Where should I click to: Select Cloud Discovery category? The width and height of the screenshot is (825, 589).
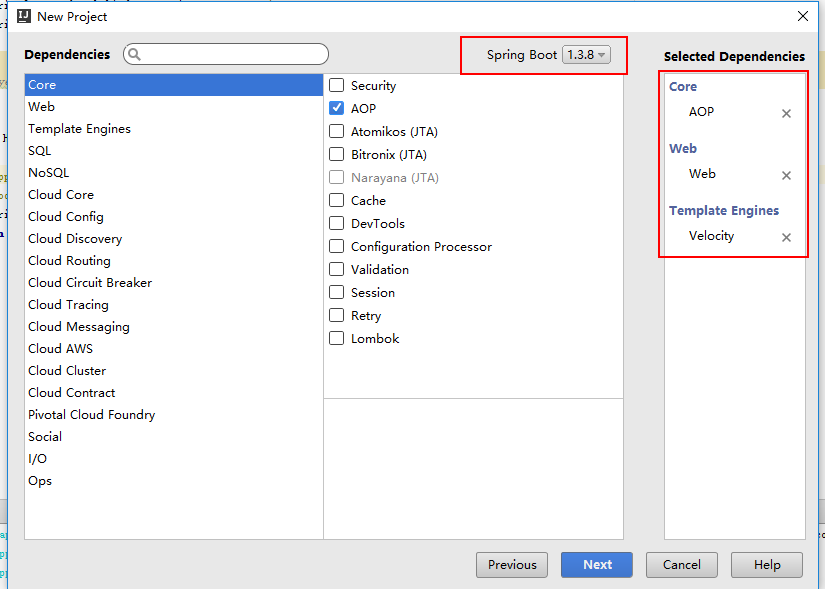tap(174, 239)
